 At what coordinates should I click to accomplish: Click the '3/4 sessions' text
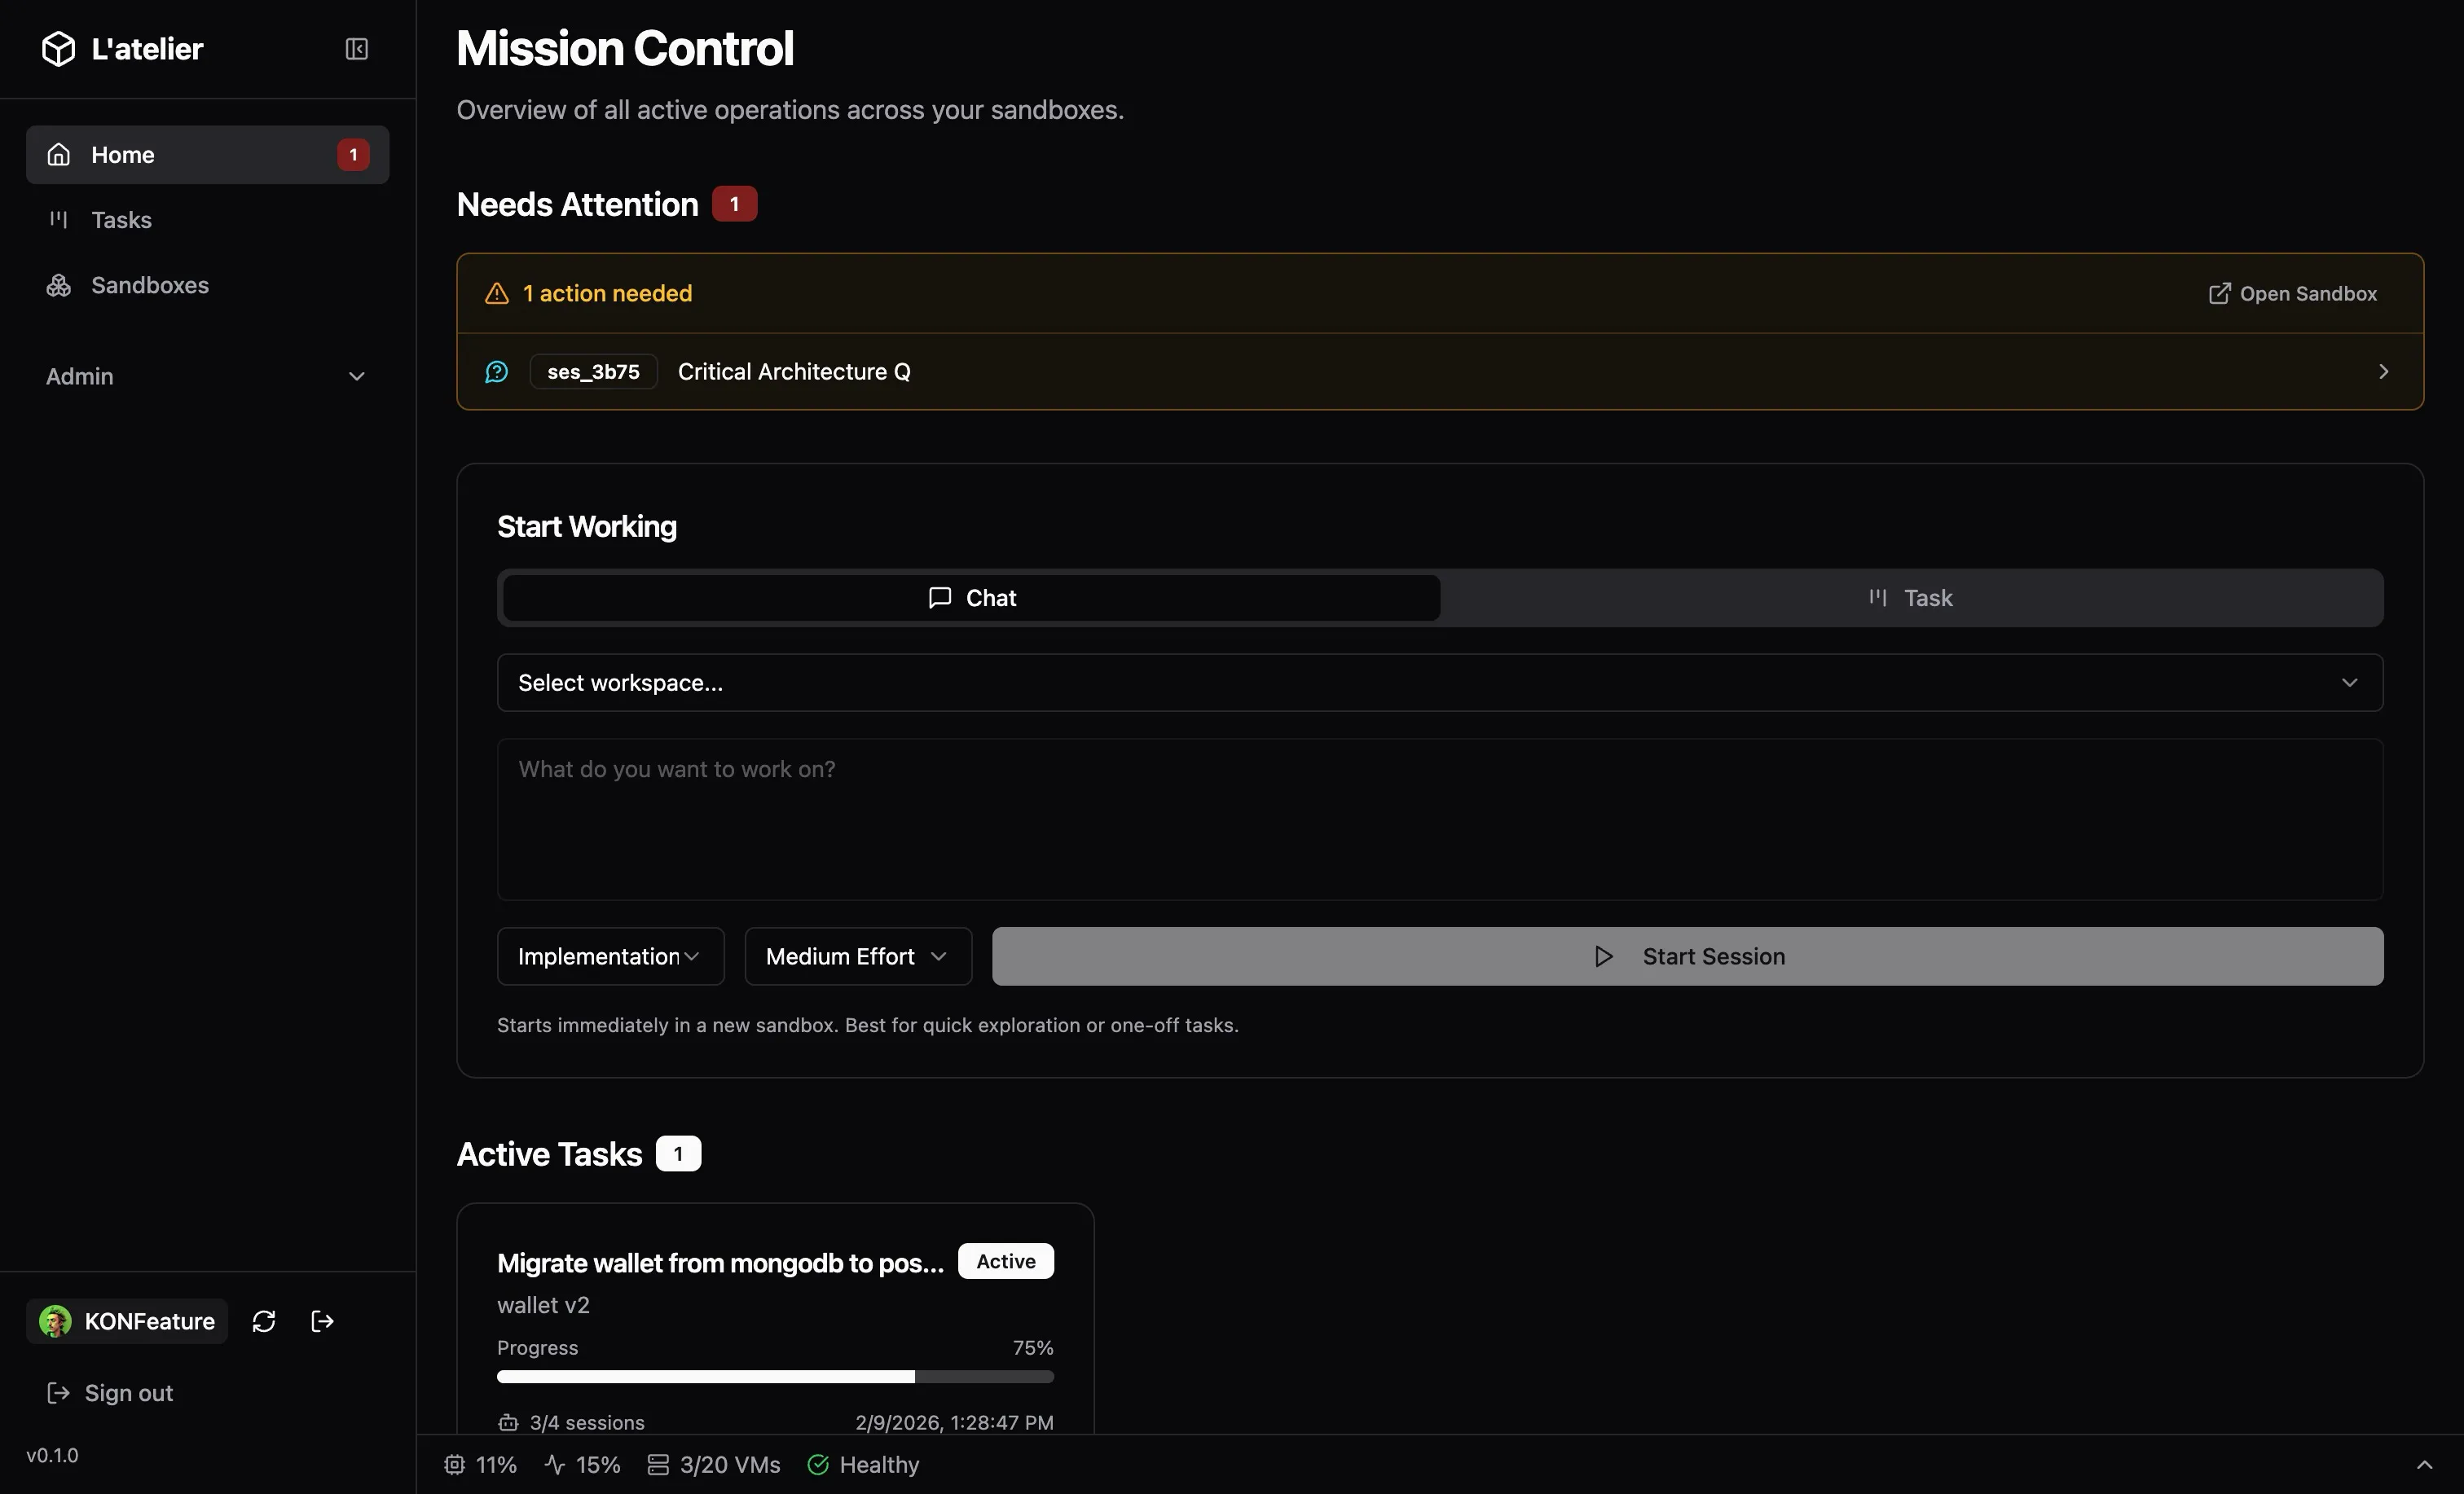(x=587, y=1422)
